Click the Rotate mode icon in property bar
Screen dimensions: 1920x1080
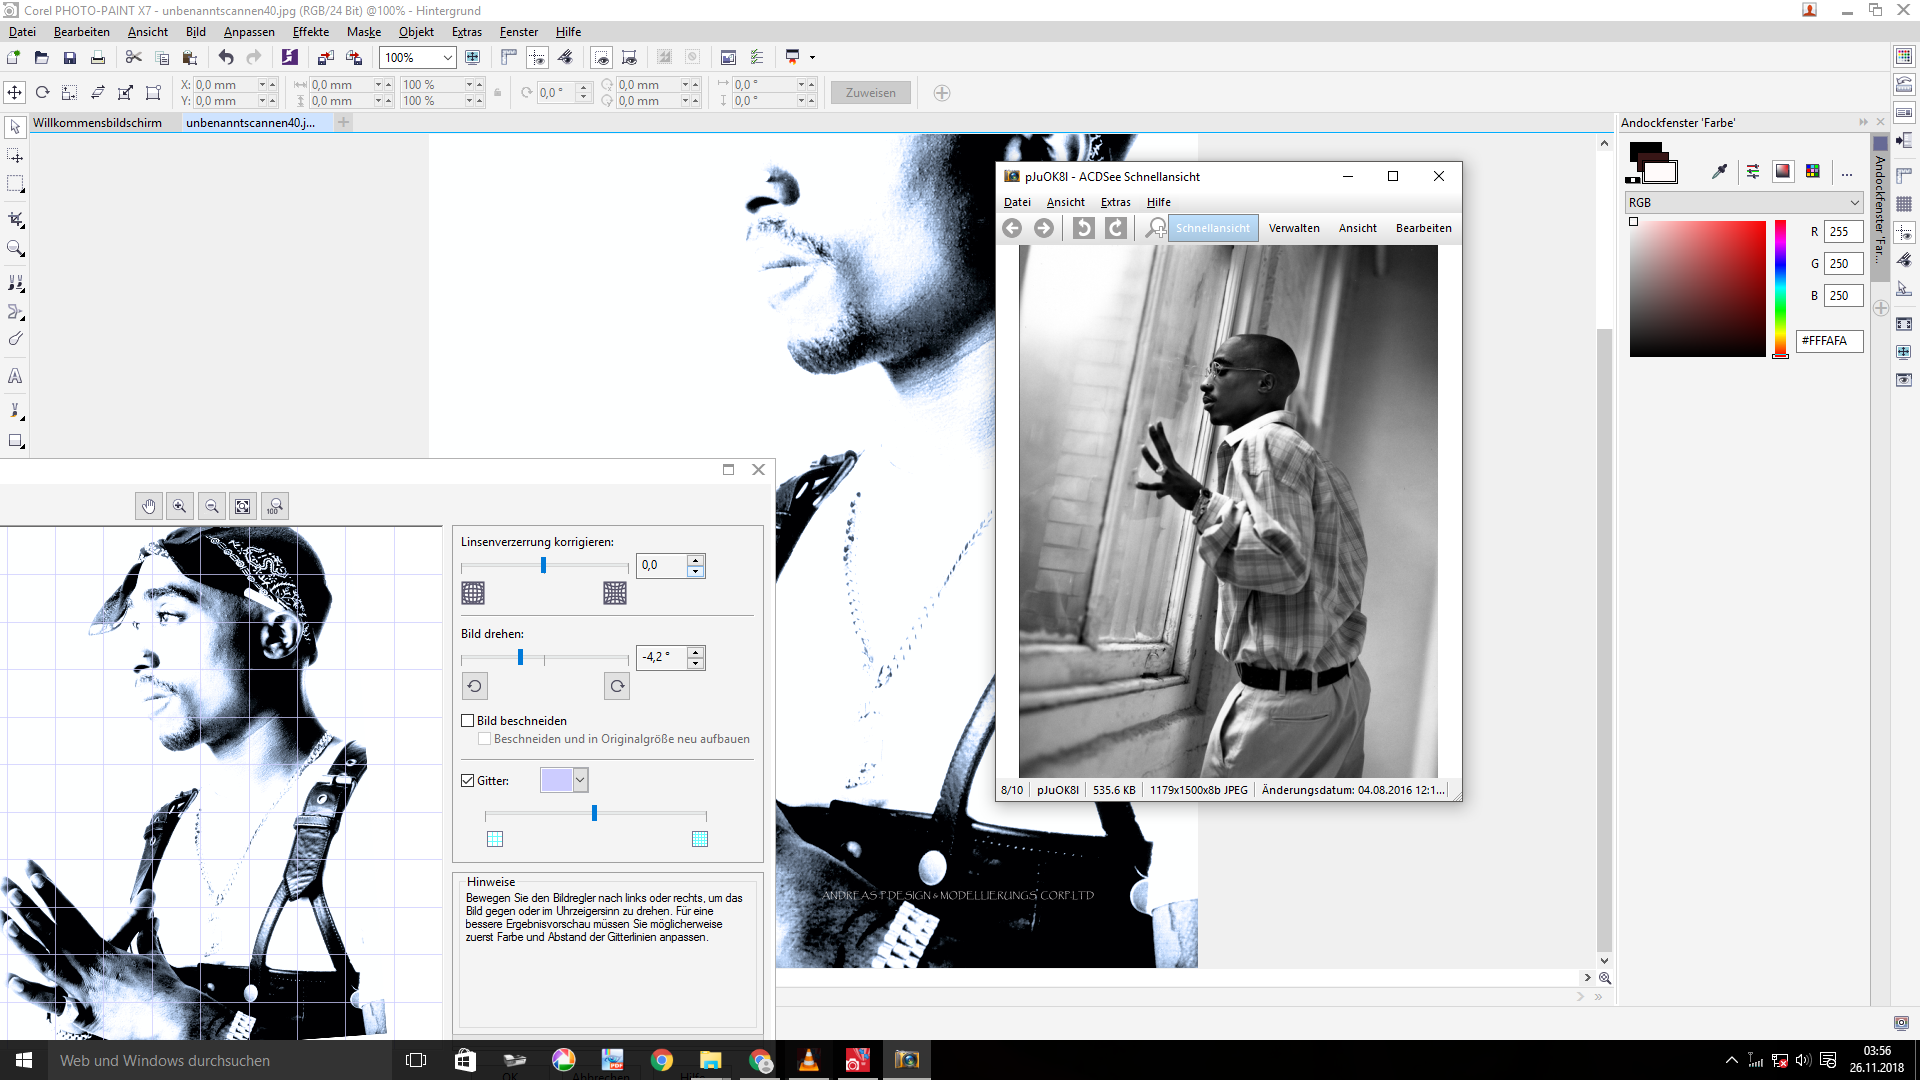coord(42,92)
